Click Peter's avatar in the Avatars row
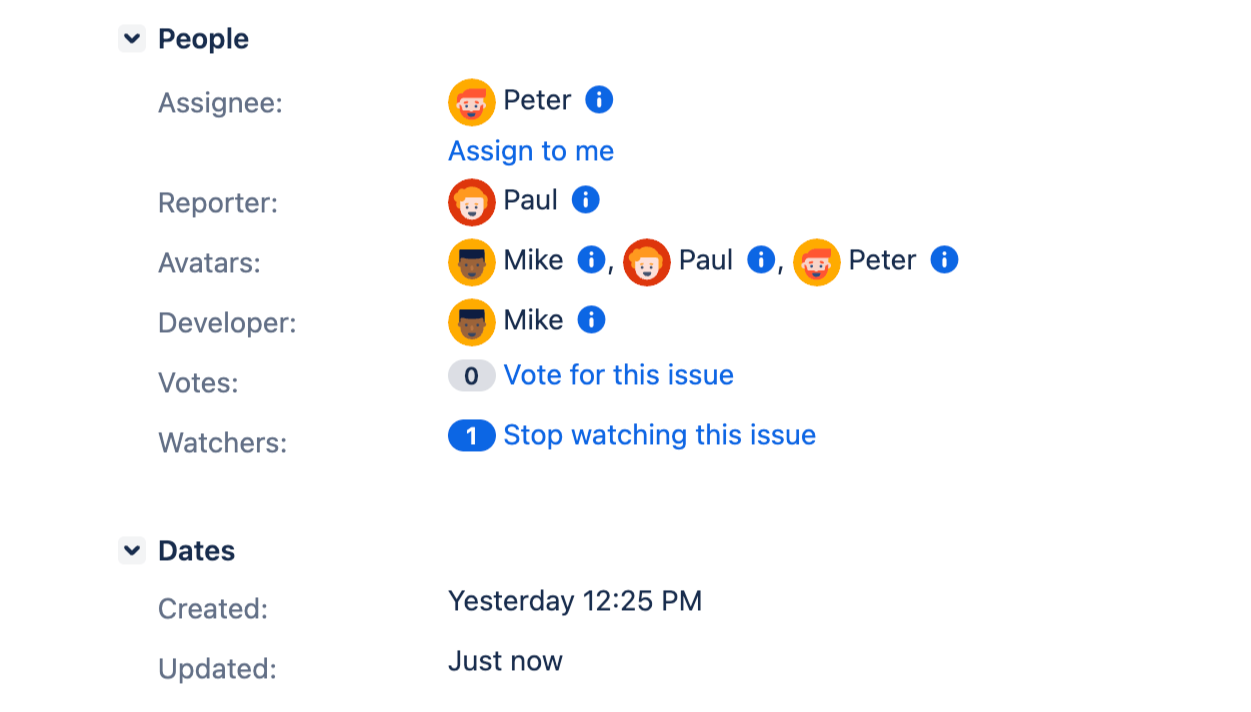The height and width of the screenshot is (712, 1251). [817, 262]
